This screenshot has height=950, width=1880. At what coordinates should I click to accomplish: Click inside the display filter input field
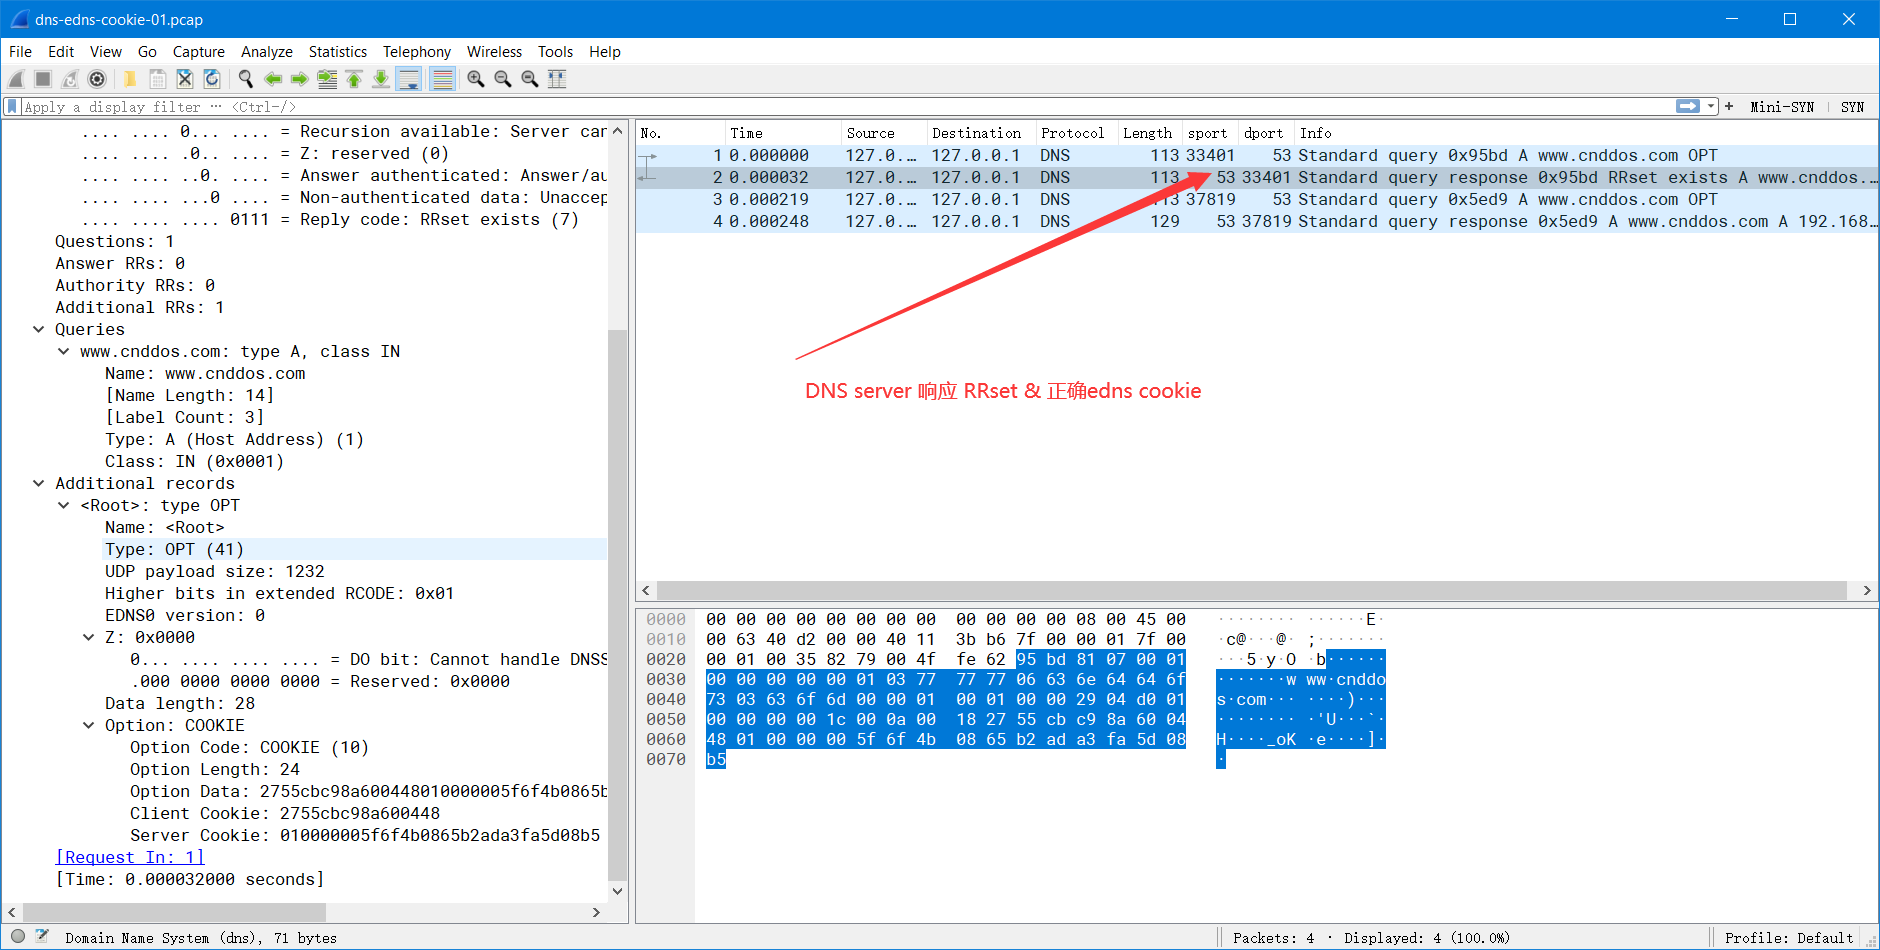(400, 106)
